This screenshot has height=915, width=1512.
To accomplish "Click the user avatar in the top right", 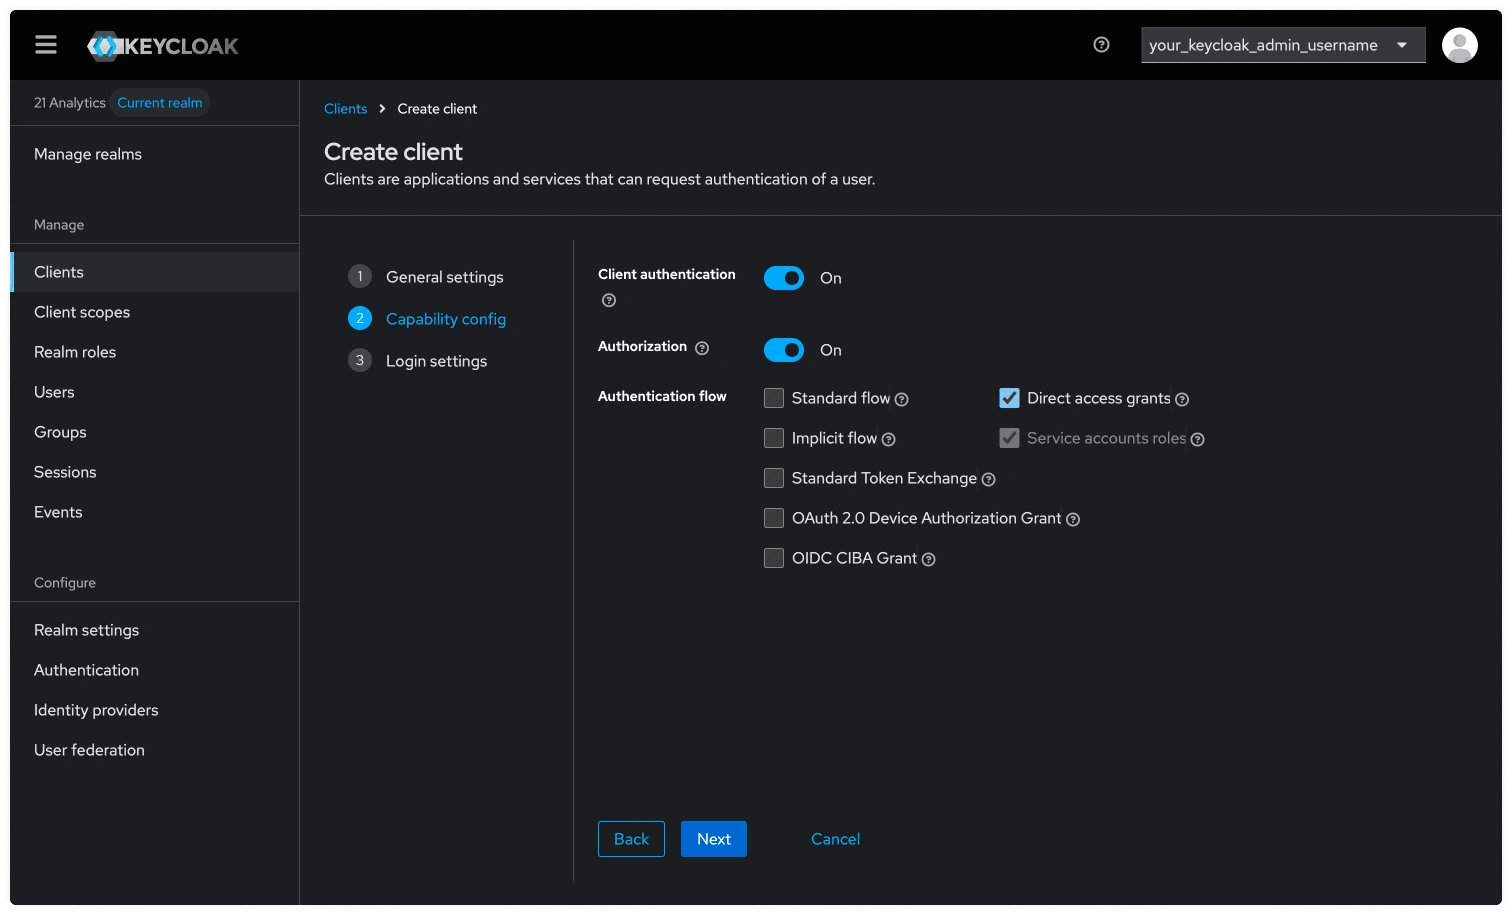I will click(1459, 44).
